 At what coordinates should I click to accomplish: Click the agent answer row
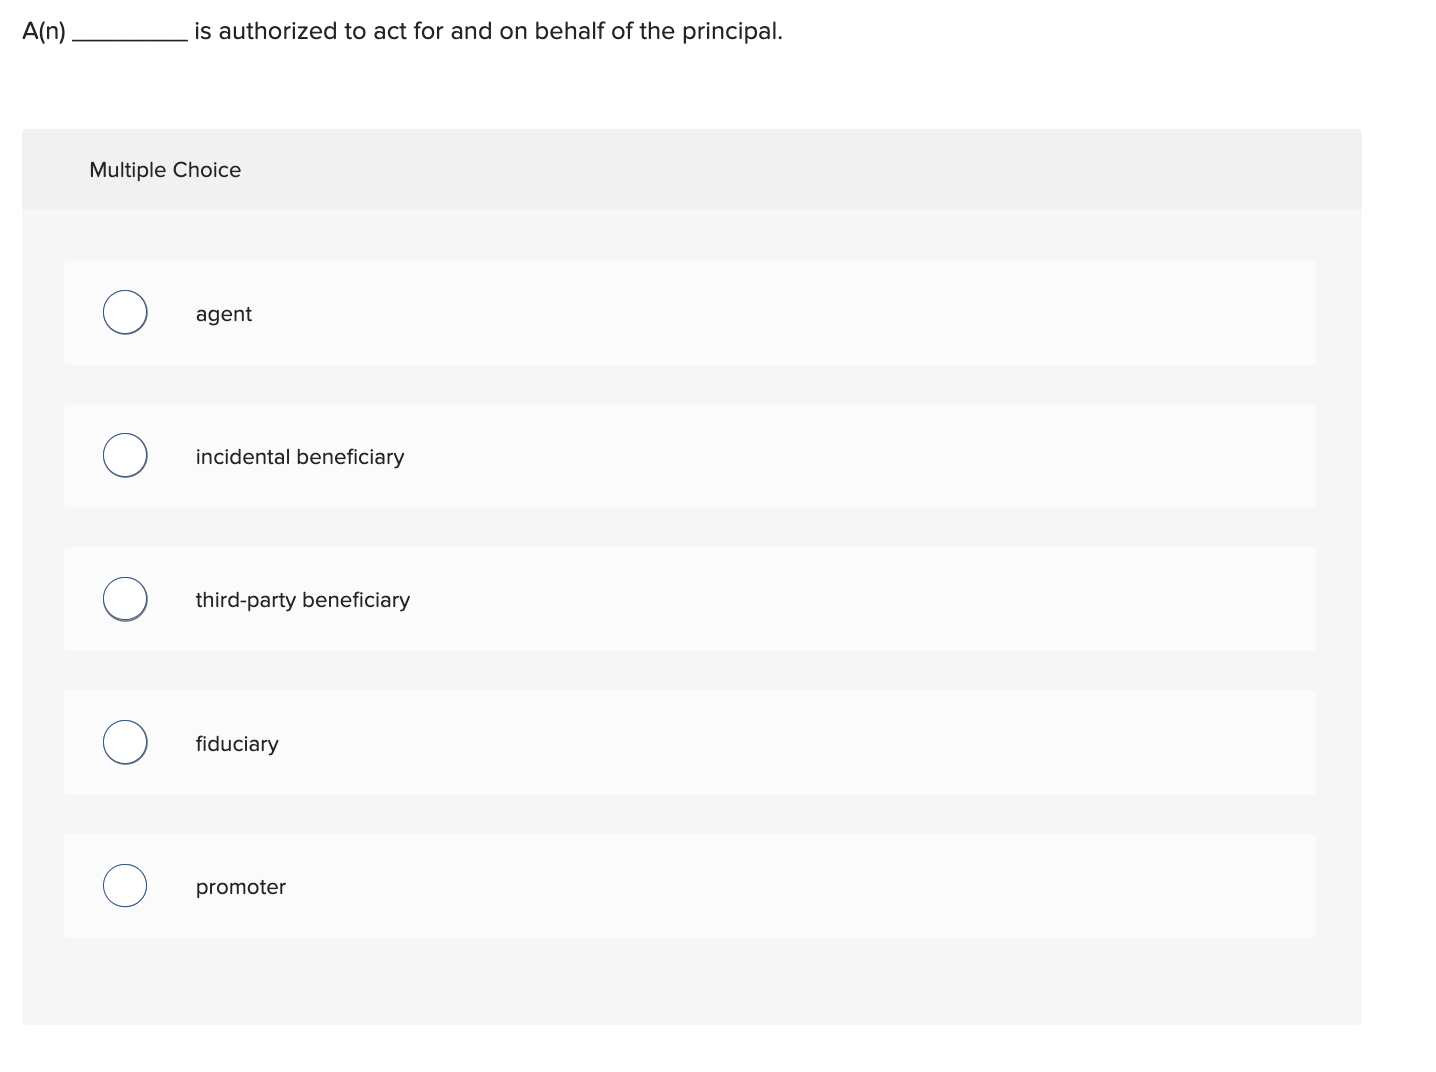[x=690, y=312]
